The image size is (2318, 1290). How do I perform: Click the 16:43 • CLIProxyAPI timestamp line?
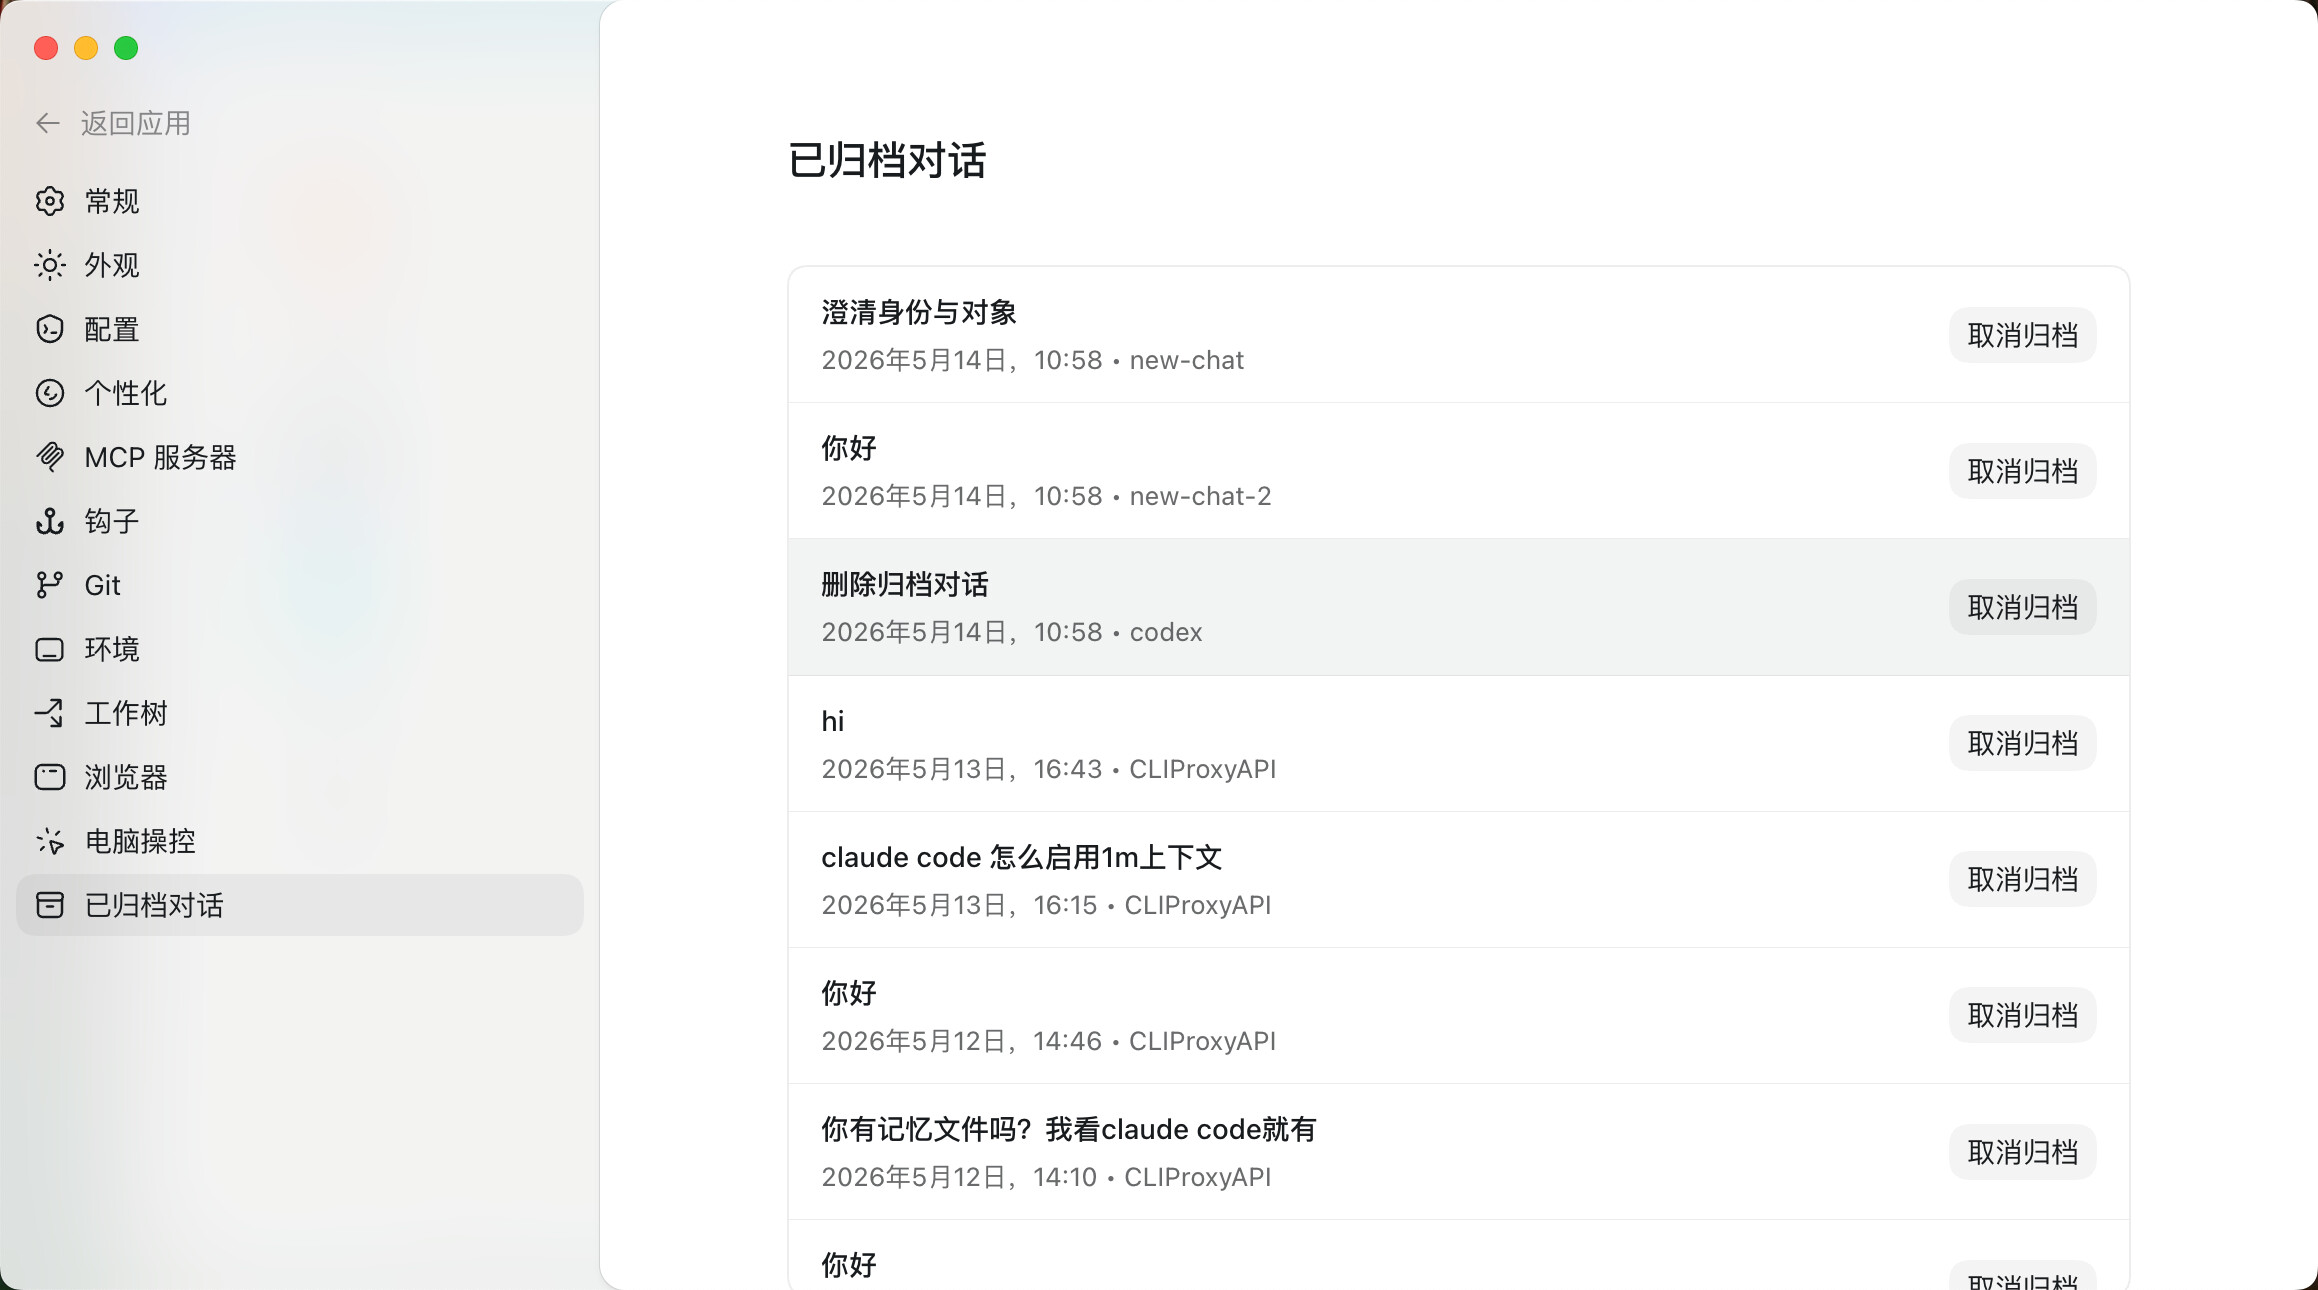pos(1048,769)
